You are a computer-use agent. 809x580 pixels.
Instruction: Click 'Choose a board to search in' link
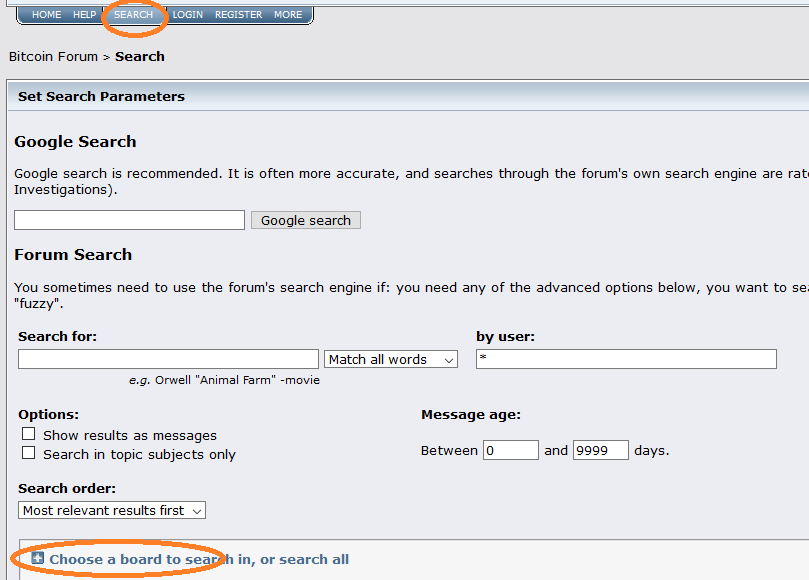coord(199,559)
